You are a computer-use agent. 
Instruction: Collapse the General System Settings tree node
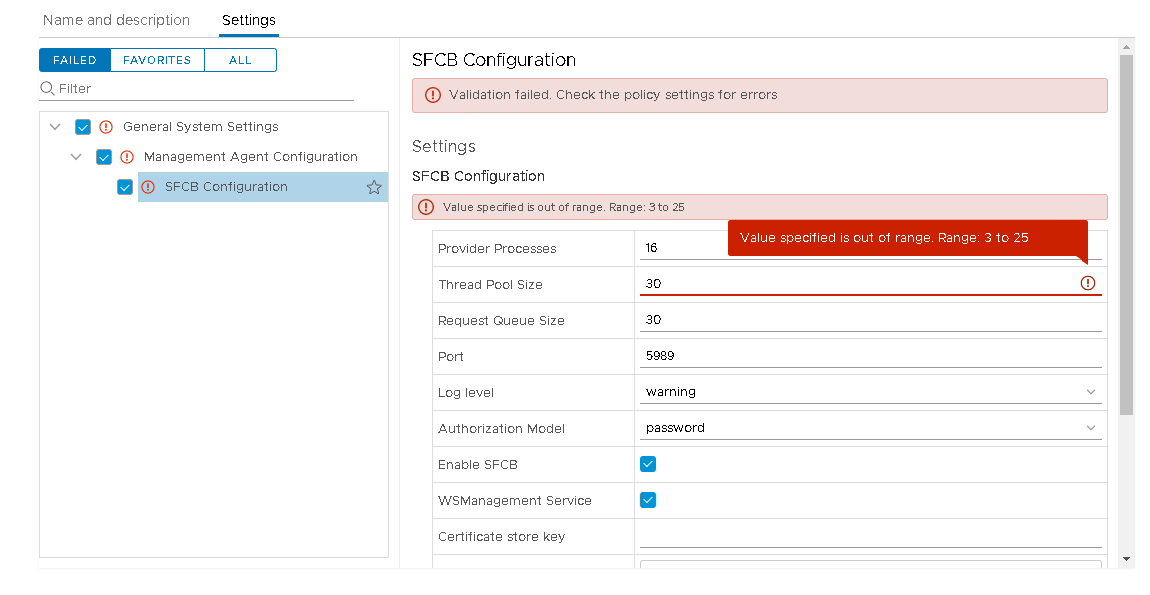point(56,126)
